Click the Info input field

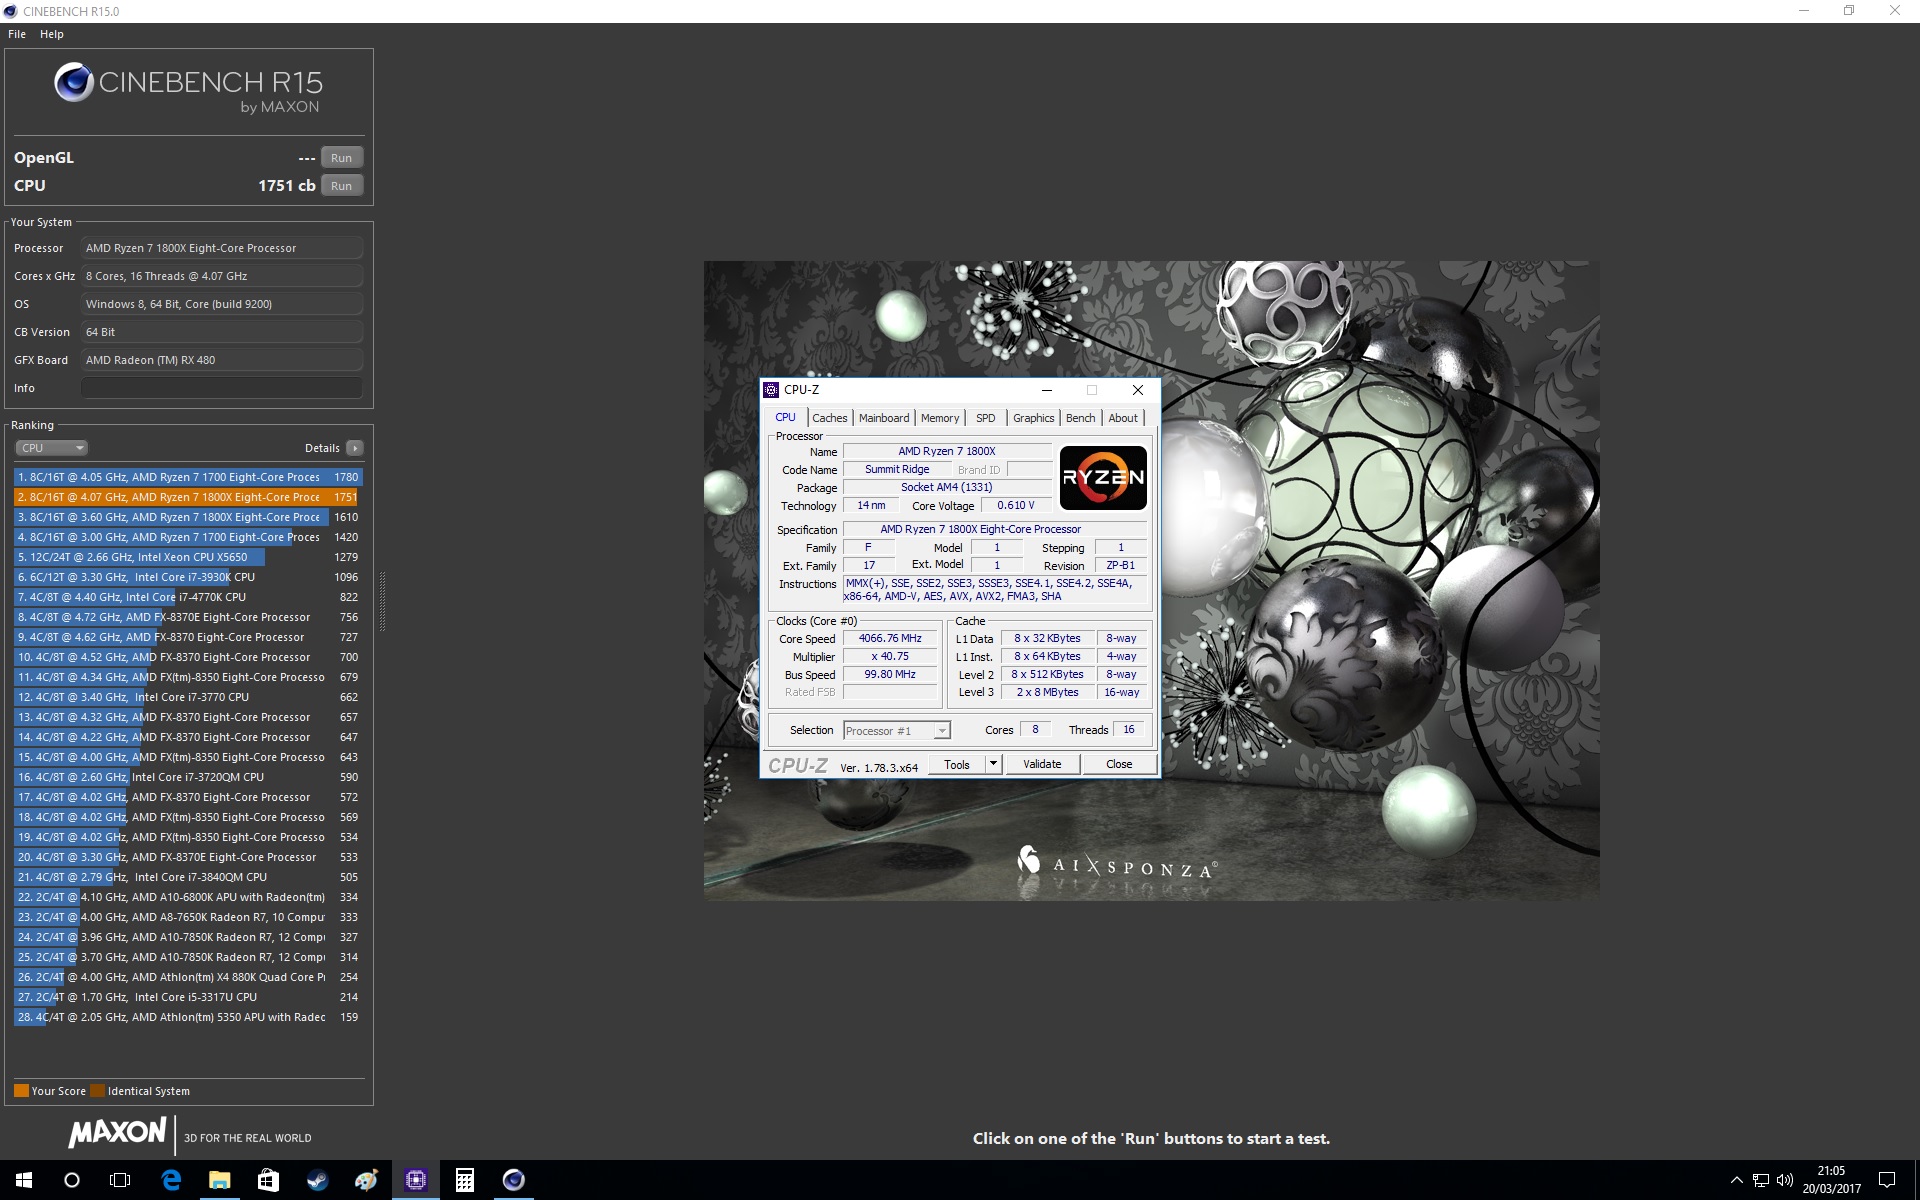pos(222,388)
